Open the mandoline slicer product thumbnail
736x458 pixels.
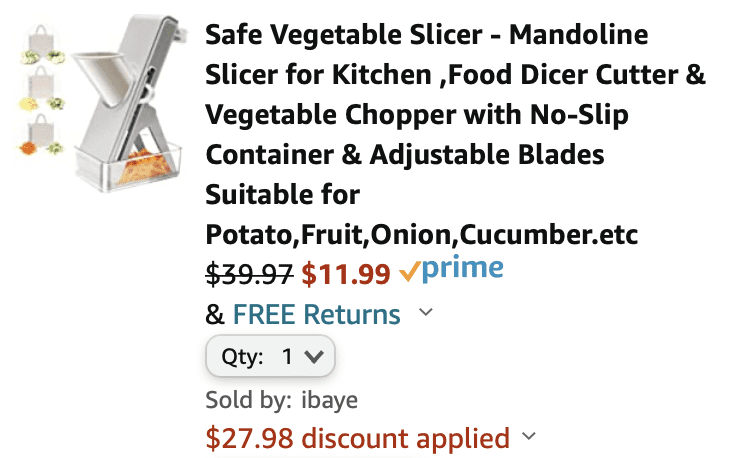pos(101,103)
